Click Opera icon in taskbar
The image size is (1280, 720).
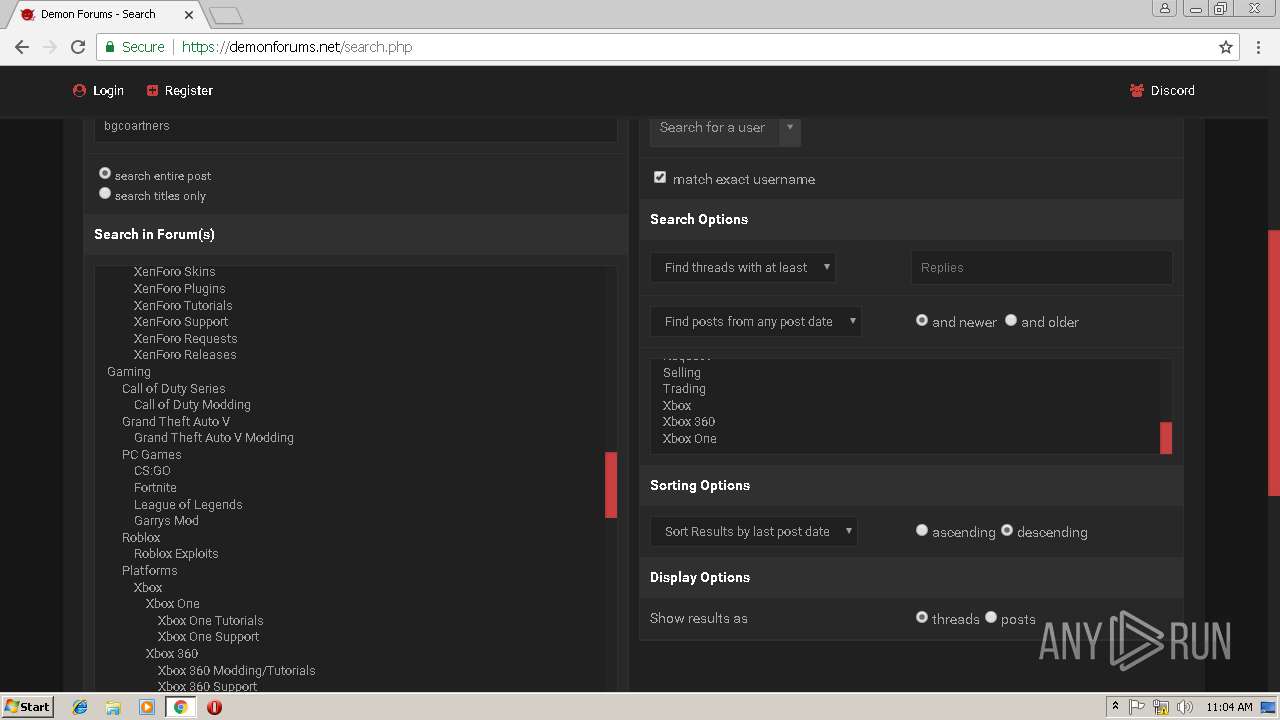[x=214, y=707]
